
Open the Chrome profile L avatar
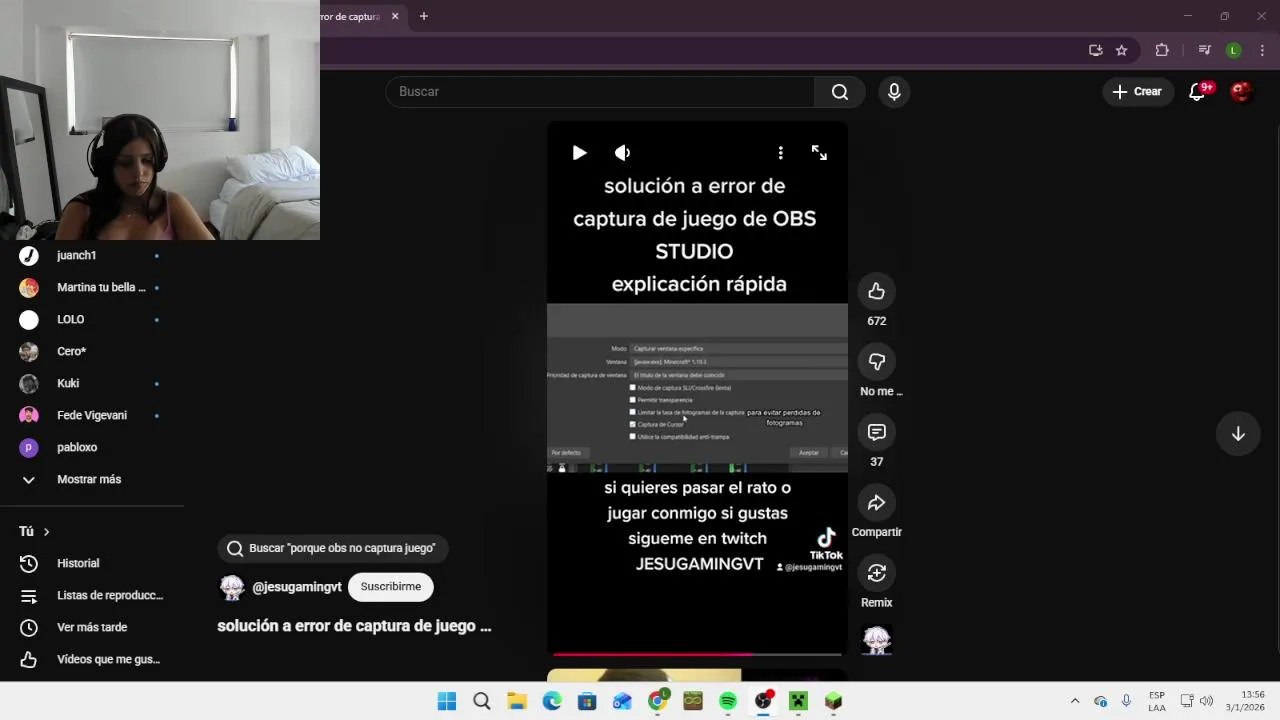click(1234, 50)
